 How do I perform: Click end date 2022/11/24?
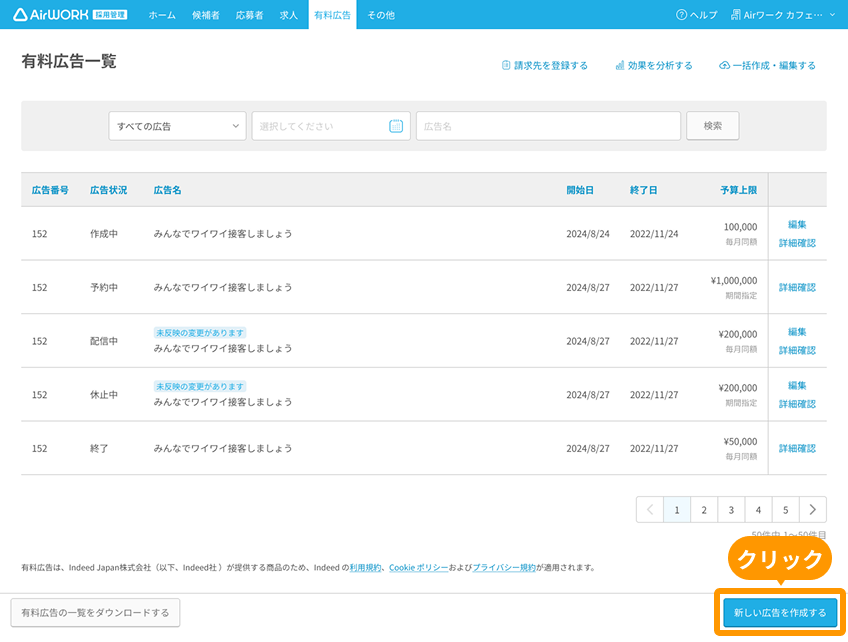[x=654, y=234]
